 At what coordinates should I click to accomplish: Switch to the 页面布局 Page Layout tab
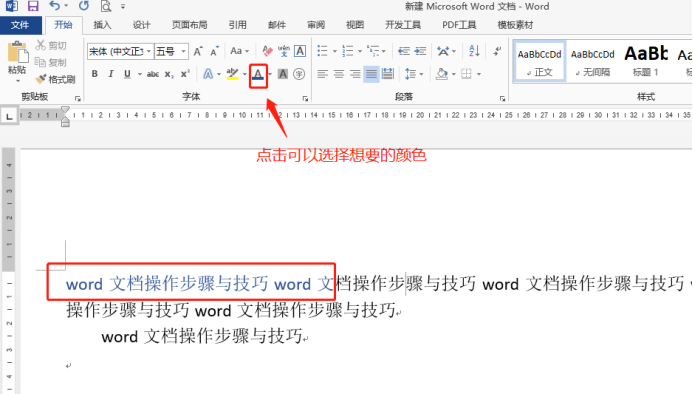click(189, 25)
